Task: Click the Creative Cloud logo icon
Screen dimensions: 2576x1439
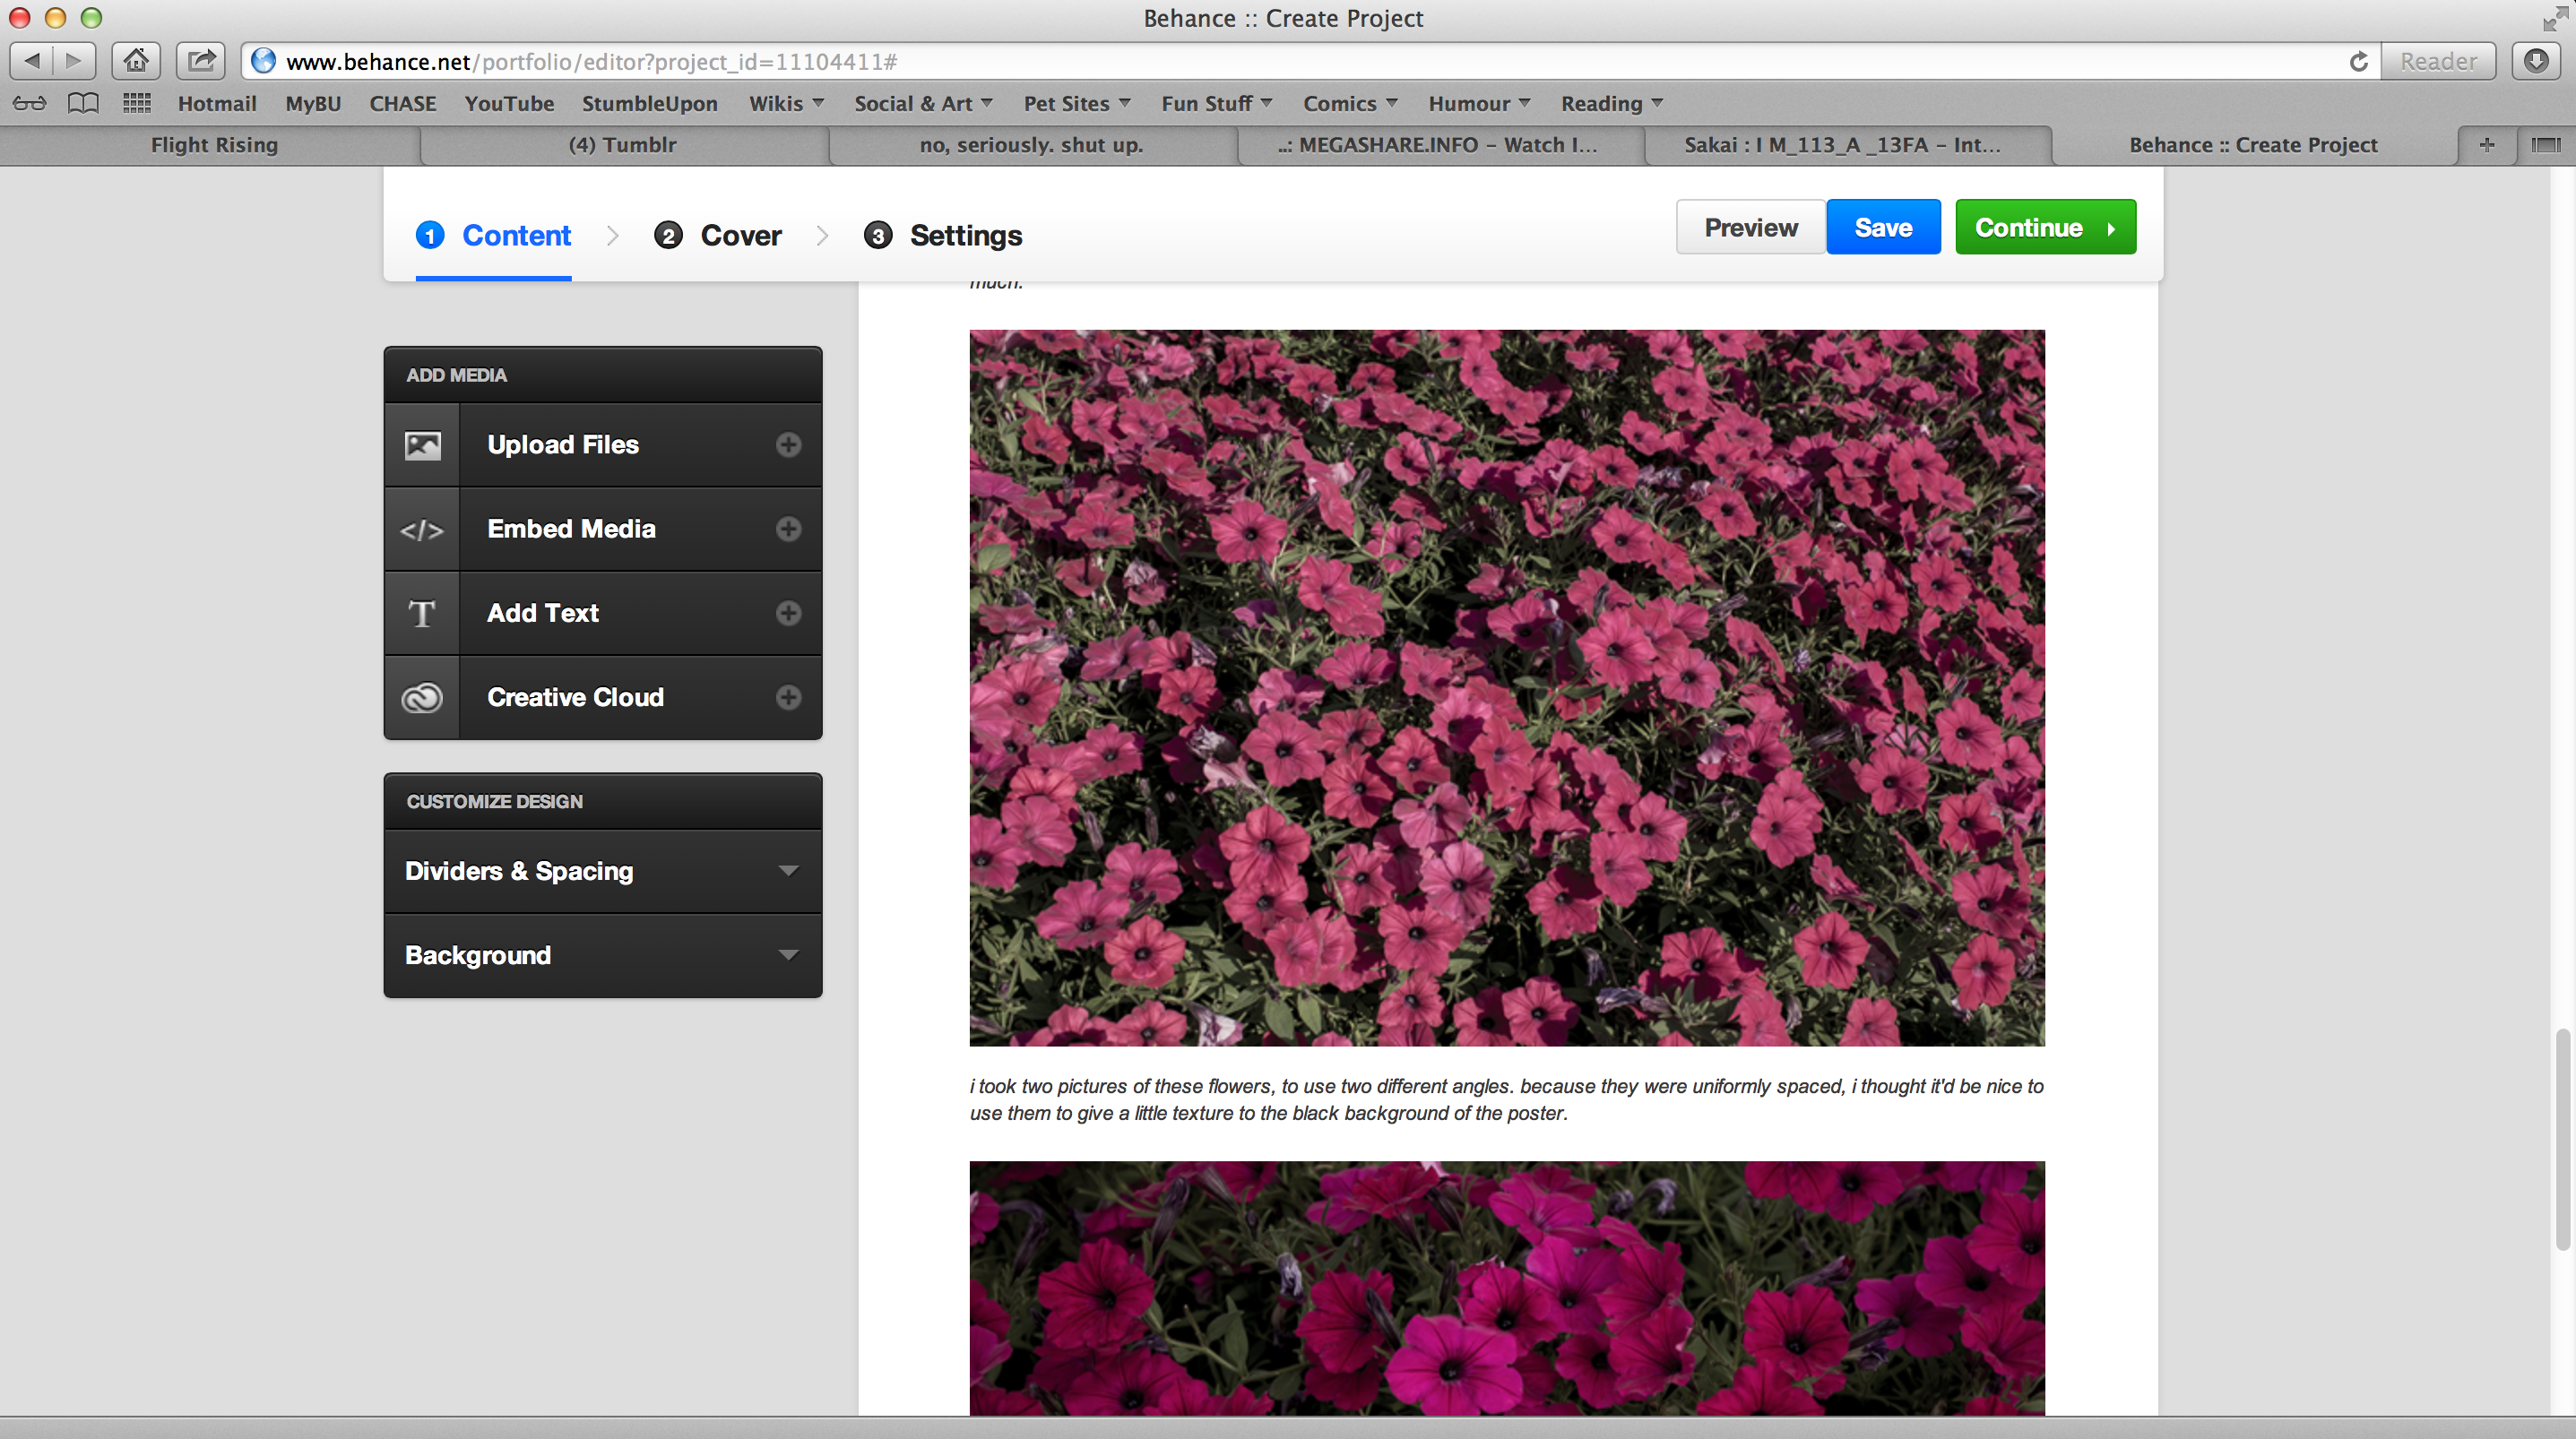Action: [x=422, y=698]
